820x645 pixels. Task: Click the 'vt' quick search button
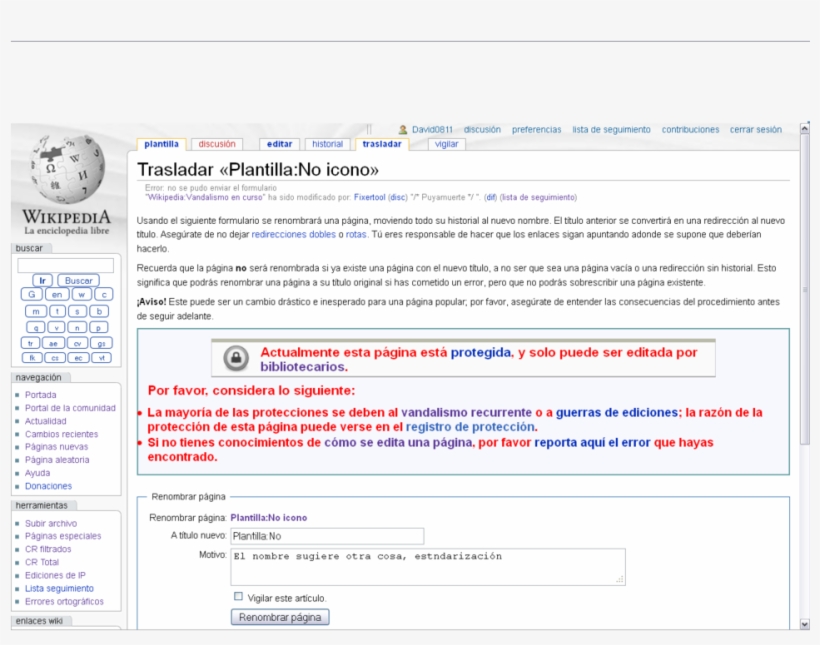coord(101,358)
